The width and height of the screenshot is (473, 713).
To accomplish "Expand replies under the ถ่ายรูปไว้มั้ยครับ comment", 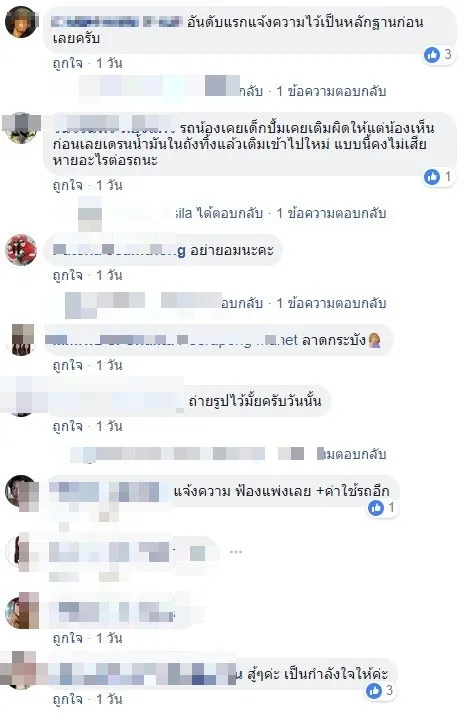I will tap(351, 454).
